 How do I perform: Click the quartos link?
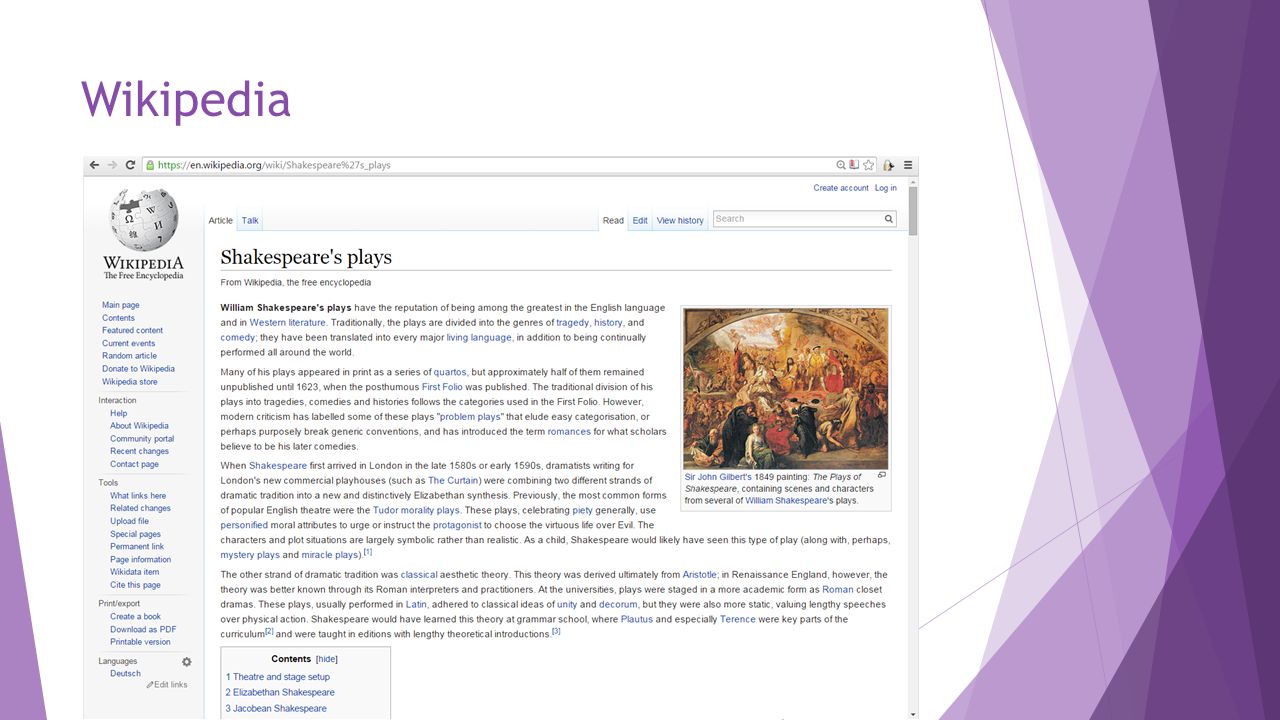point(450,372)
